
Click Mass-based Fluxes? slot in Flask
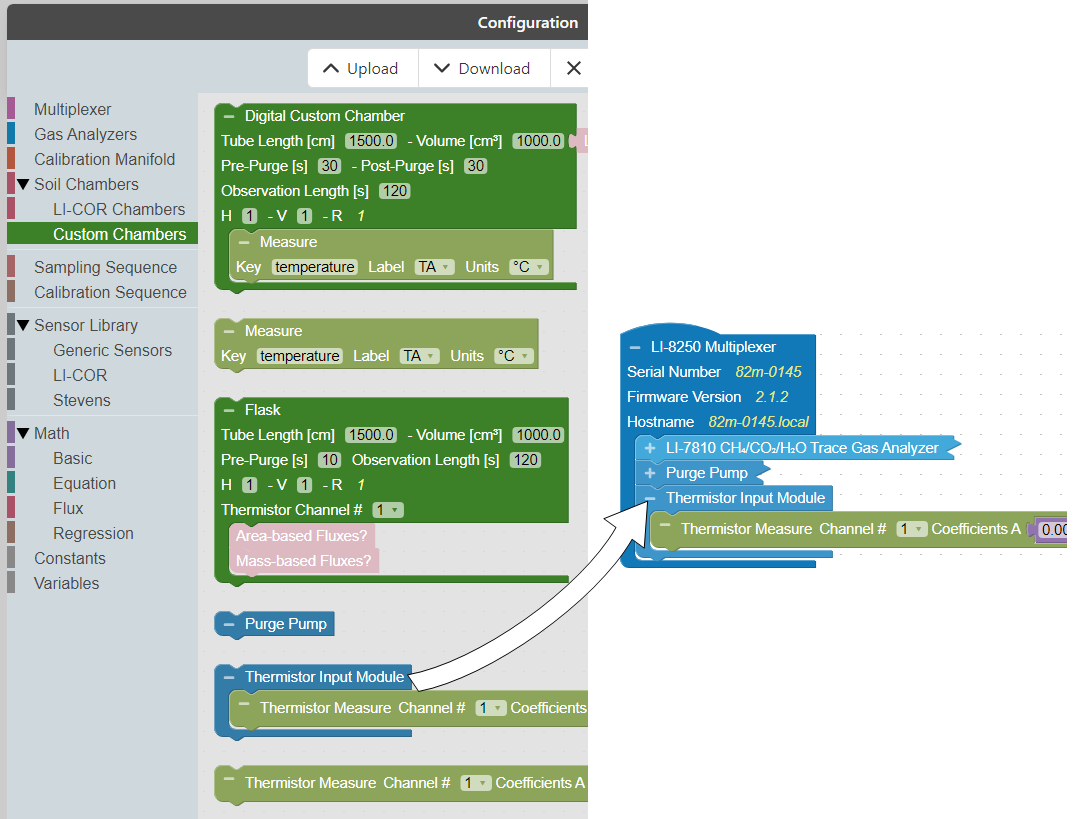point(304,561)
